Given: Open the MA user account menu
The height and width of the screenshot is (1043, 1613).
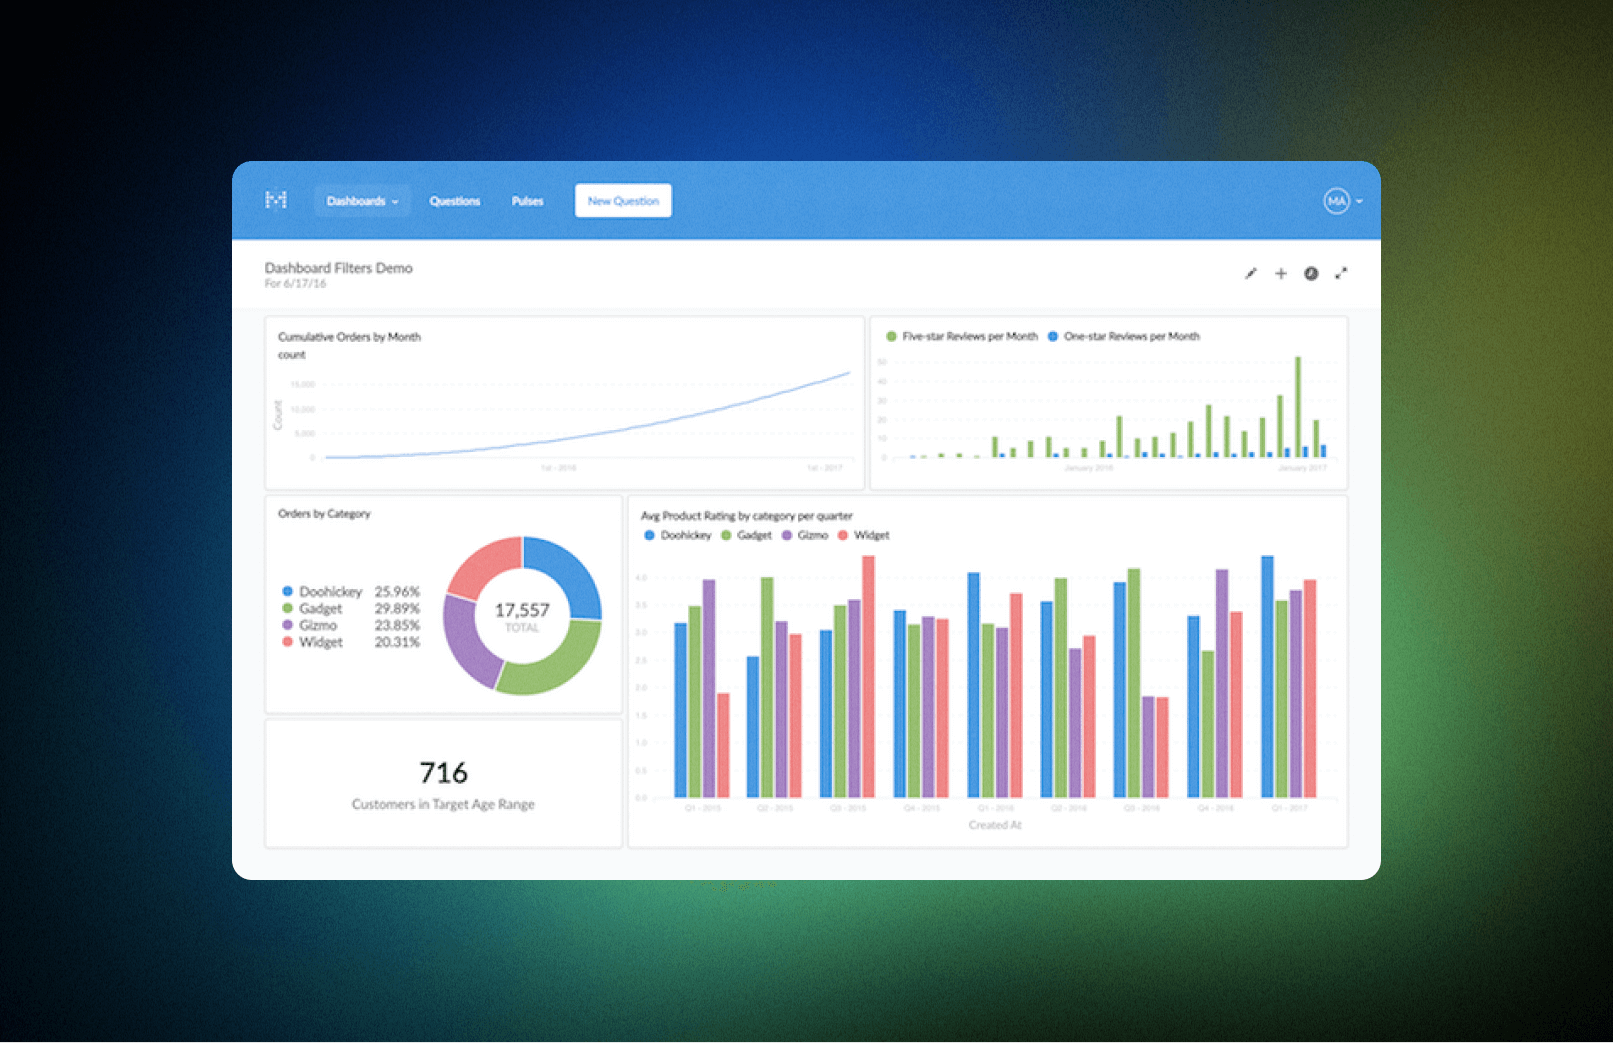Looking at the screenshot, I should pos(1343,201).
